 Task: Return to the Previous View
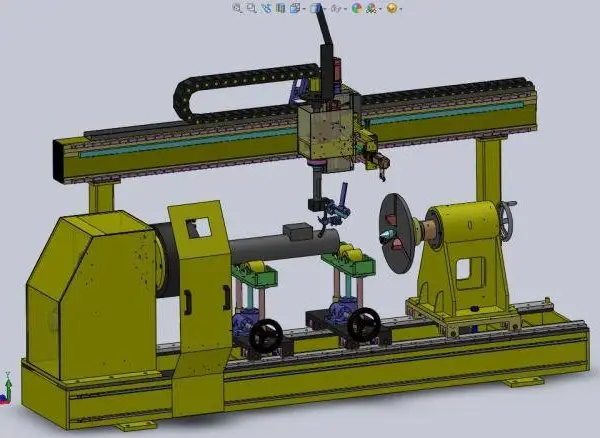[x=266, y=8]
